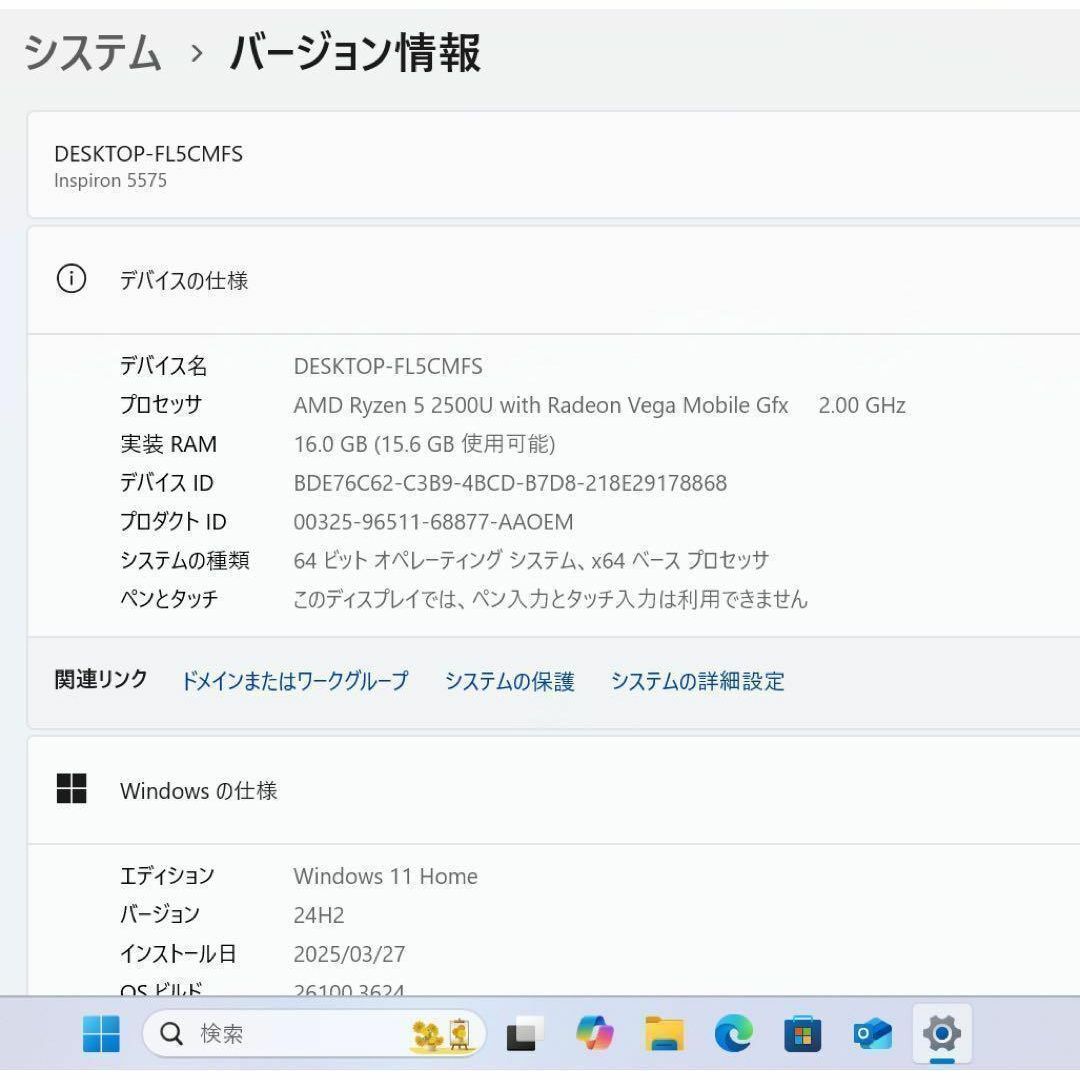Image resolution: width=1080 pixels, height=1080 pixels.
Task: Select RAM value 16.0 GB
Action: click(424, 444)
